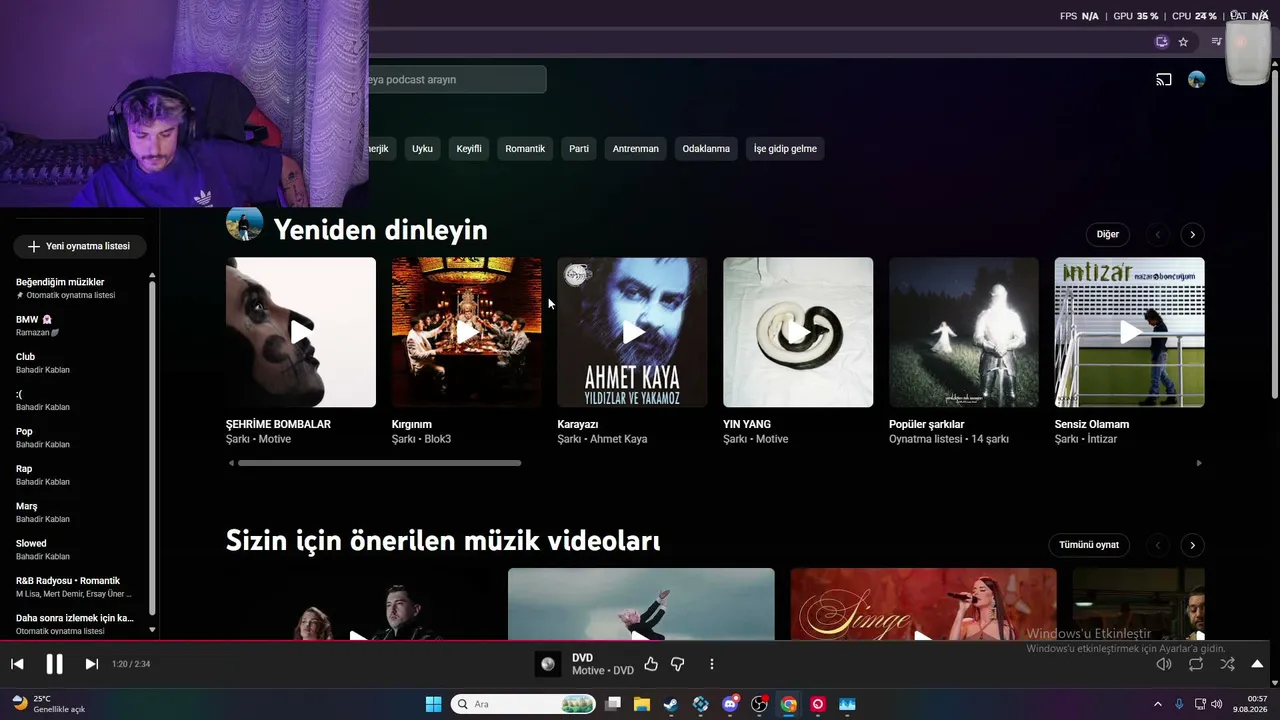Viewport: 1280px width, 720px height.
Task: Click the install app icon in address bar
Action: click(1161, 42)
